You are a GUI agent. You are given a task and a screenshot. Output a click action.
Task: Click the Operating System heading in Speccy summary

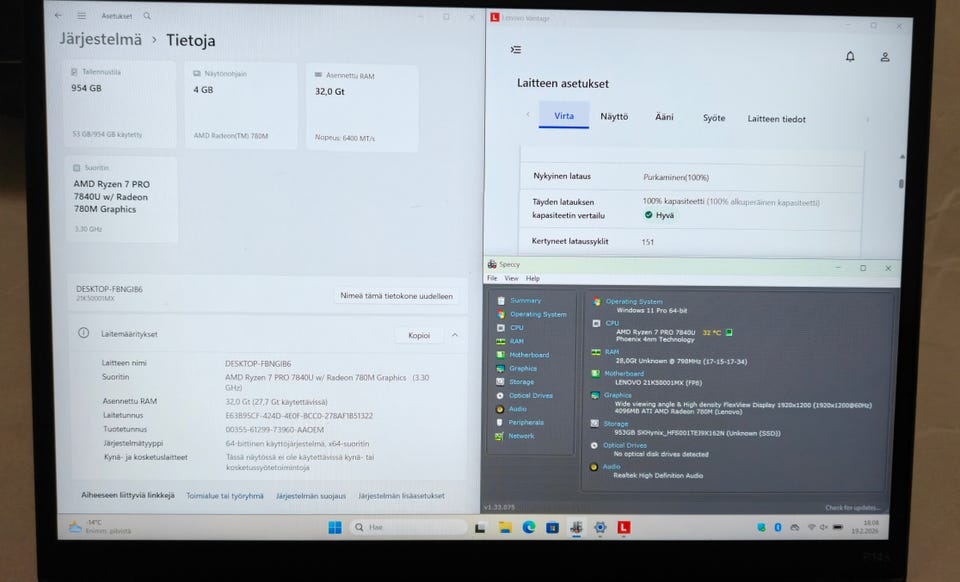[634, 301]
